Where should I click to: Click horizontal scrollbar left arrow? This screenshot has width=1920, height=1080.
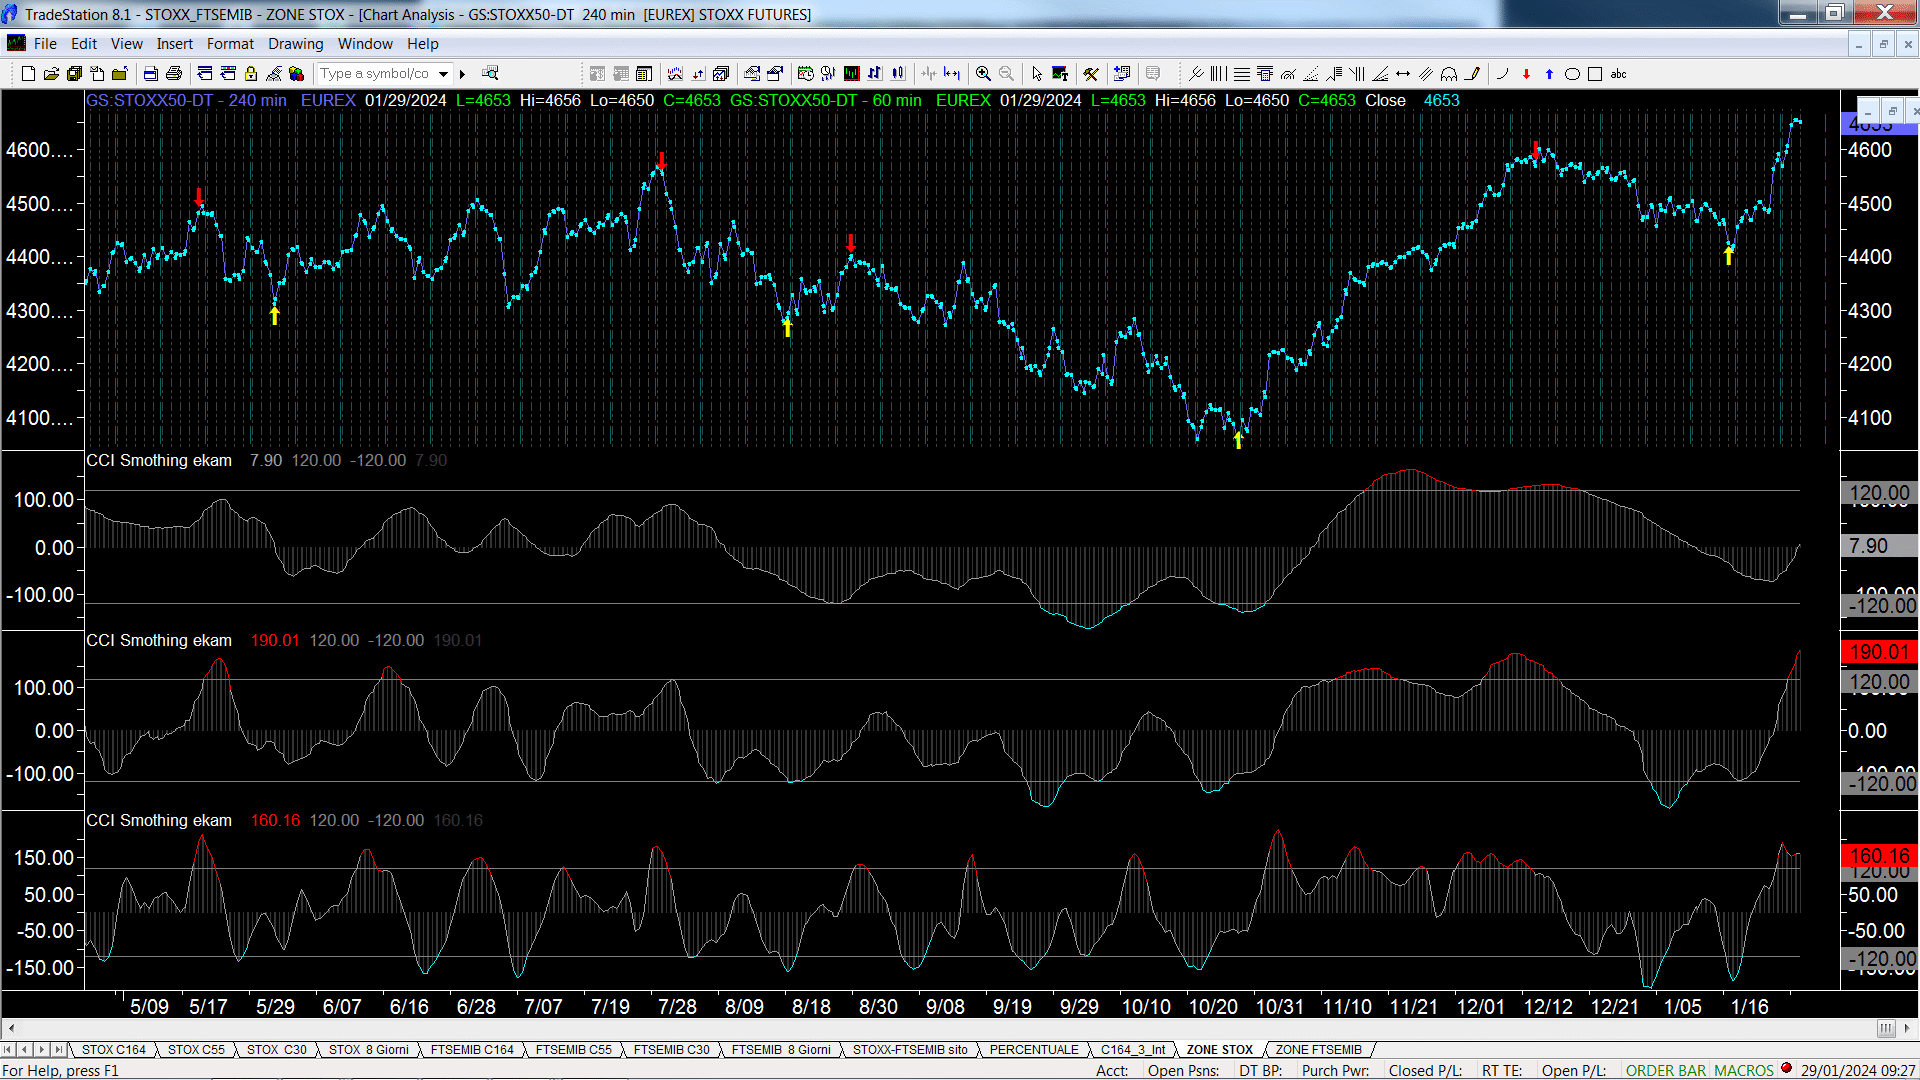(11, 1028)
